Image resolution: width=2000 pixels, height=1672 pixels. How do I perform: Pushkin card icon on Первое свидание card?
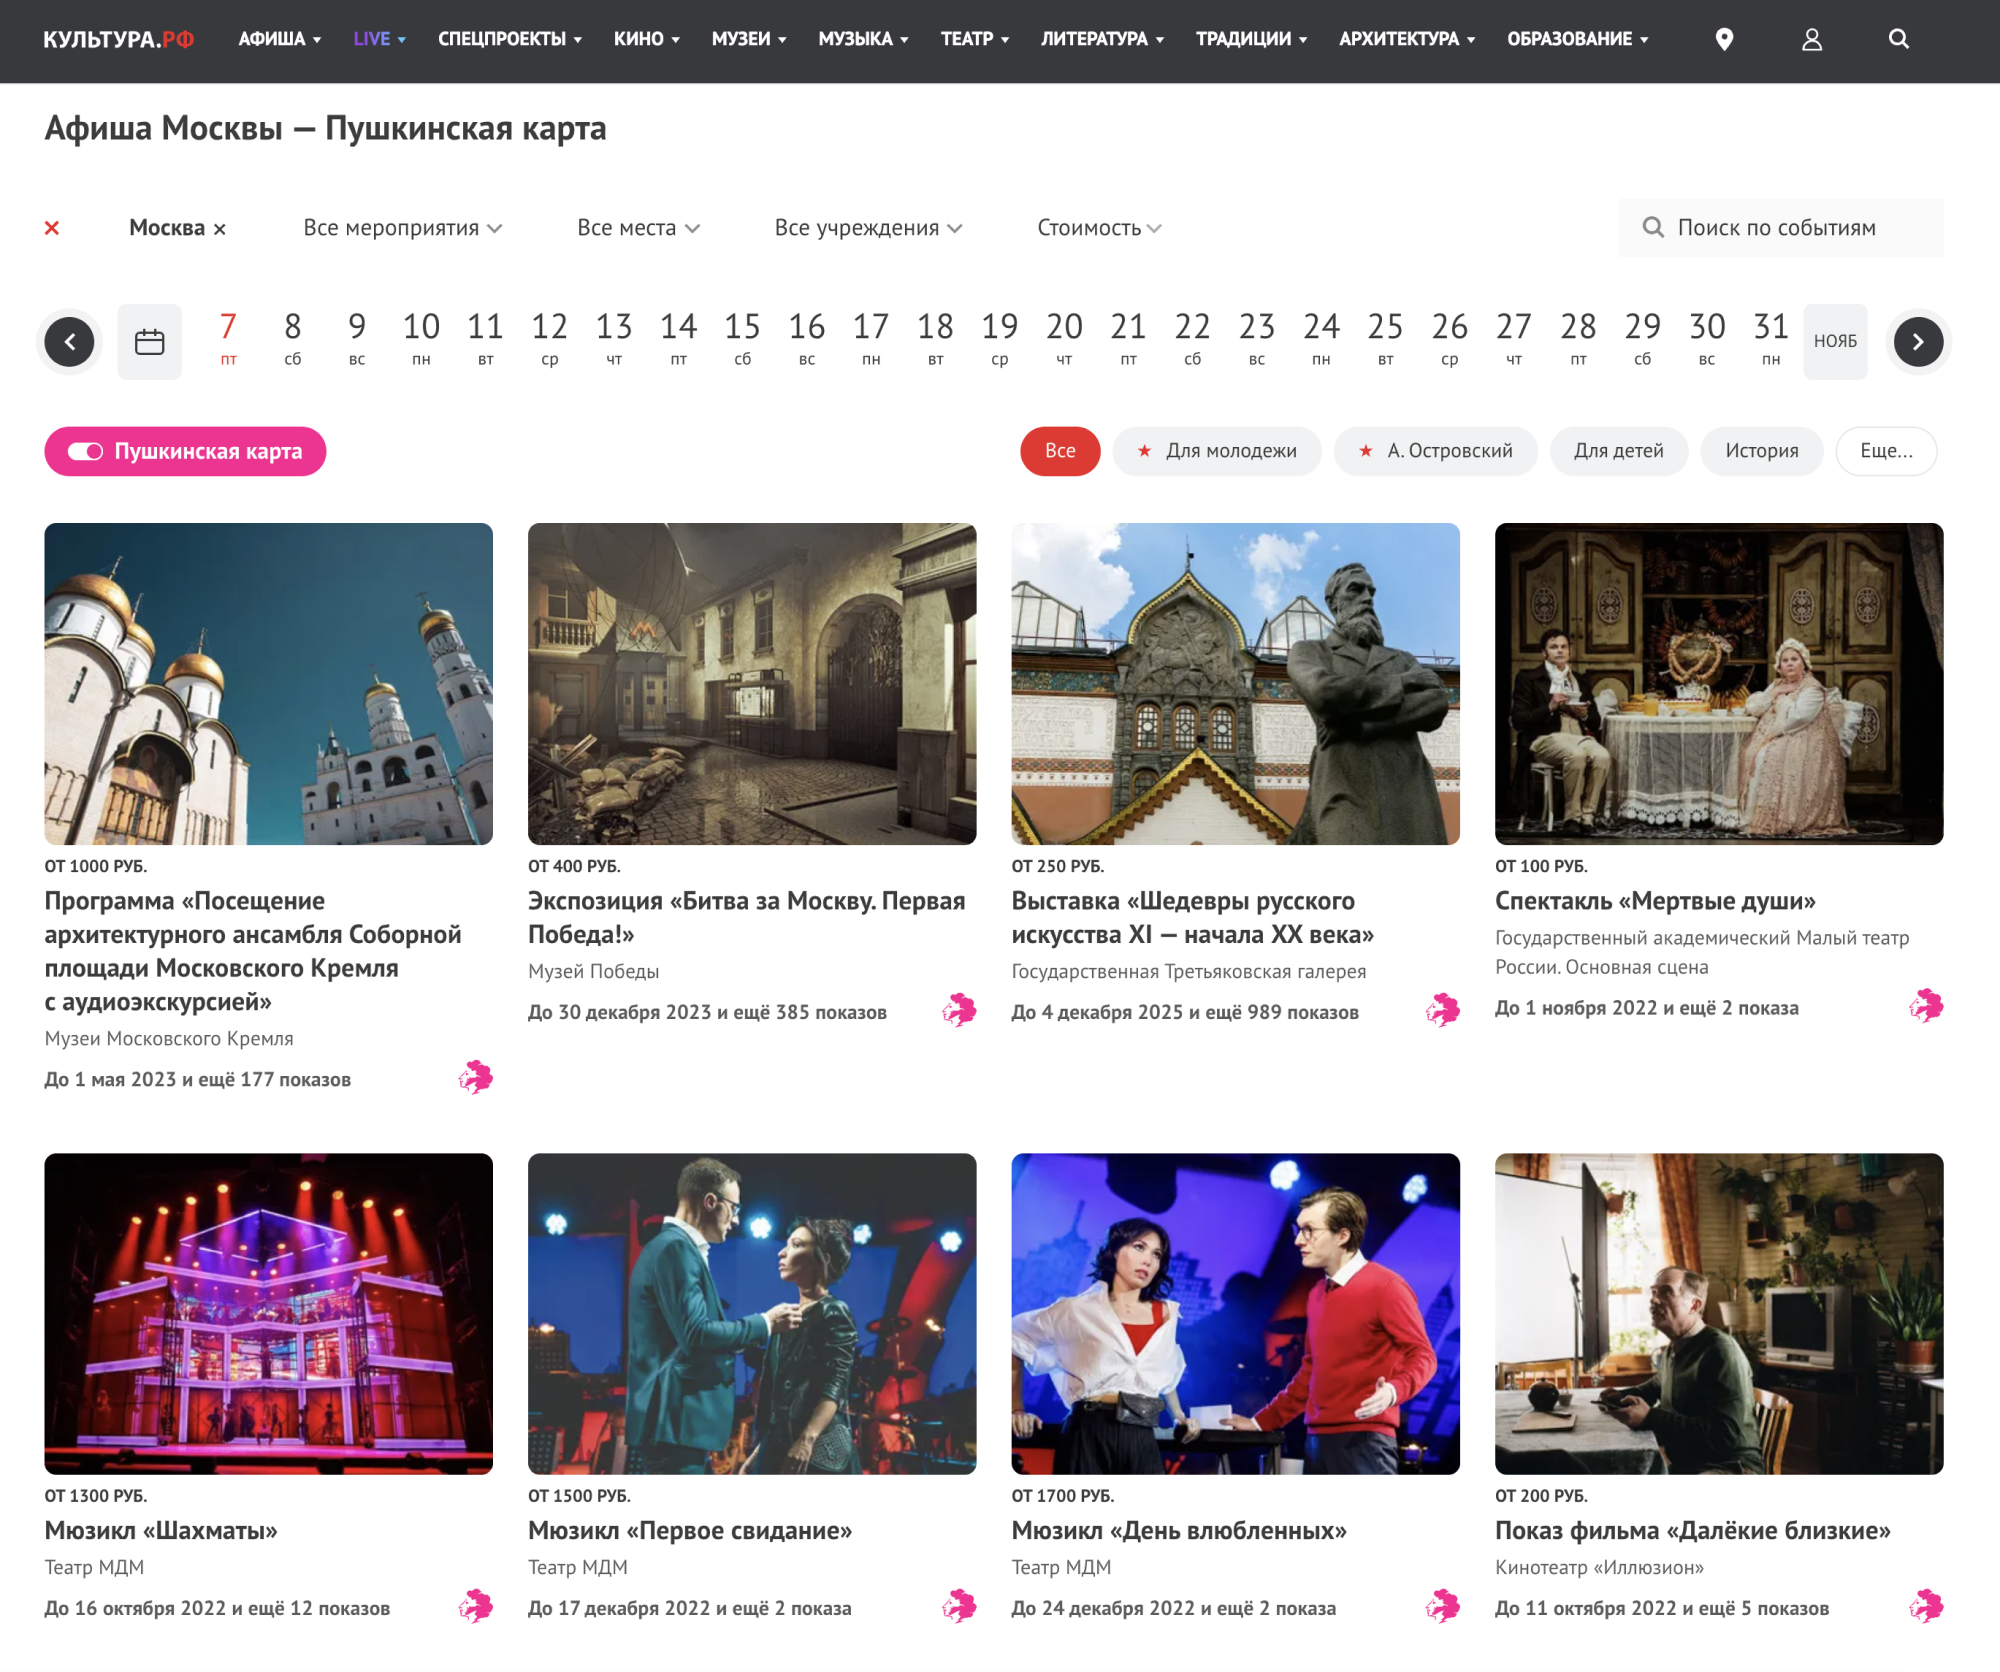pos(959,1606)
